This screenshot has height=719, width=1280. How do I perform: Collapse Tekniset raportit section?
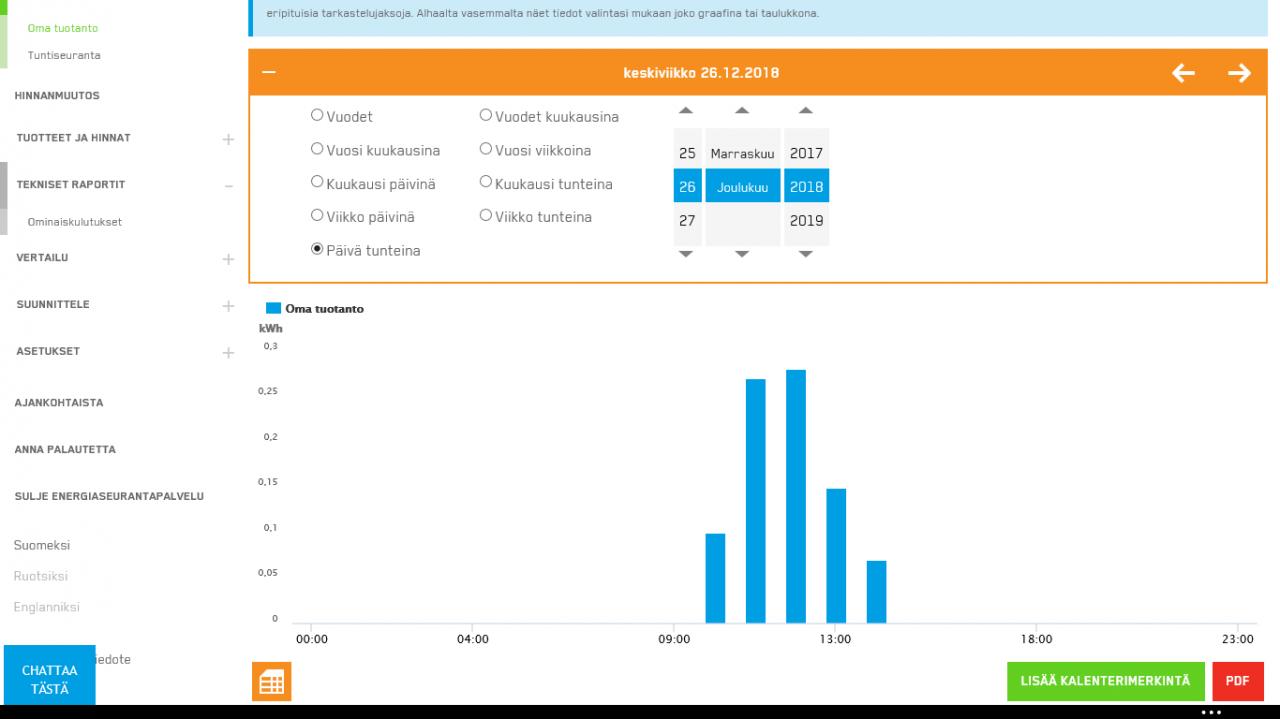coord(228,186)
